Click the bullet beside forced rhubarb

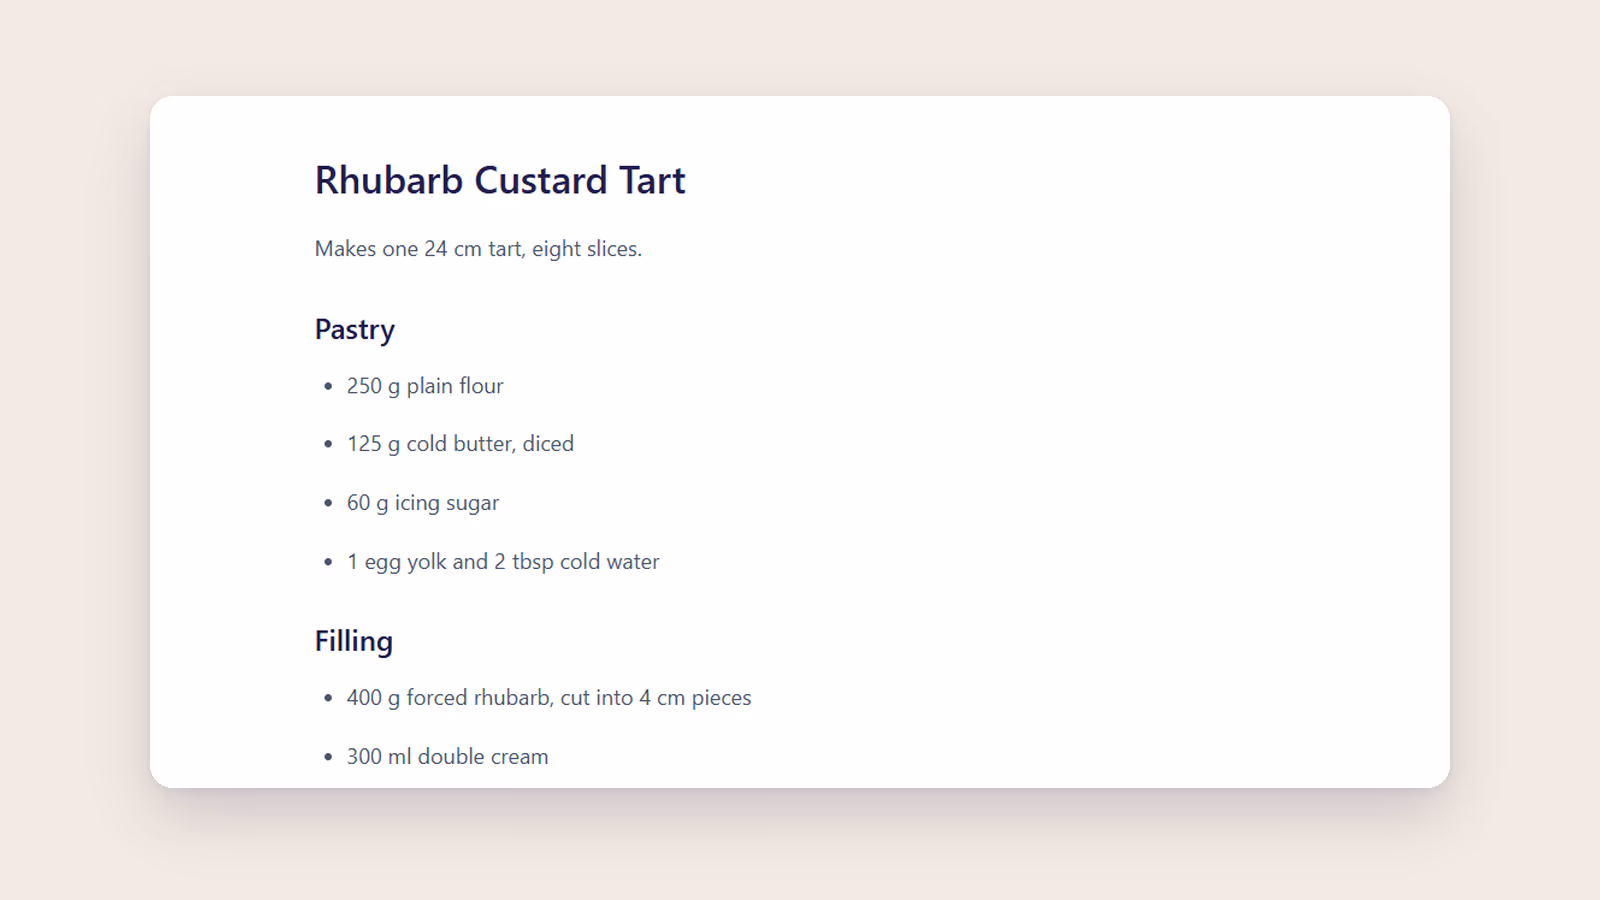tap(328, 698)
